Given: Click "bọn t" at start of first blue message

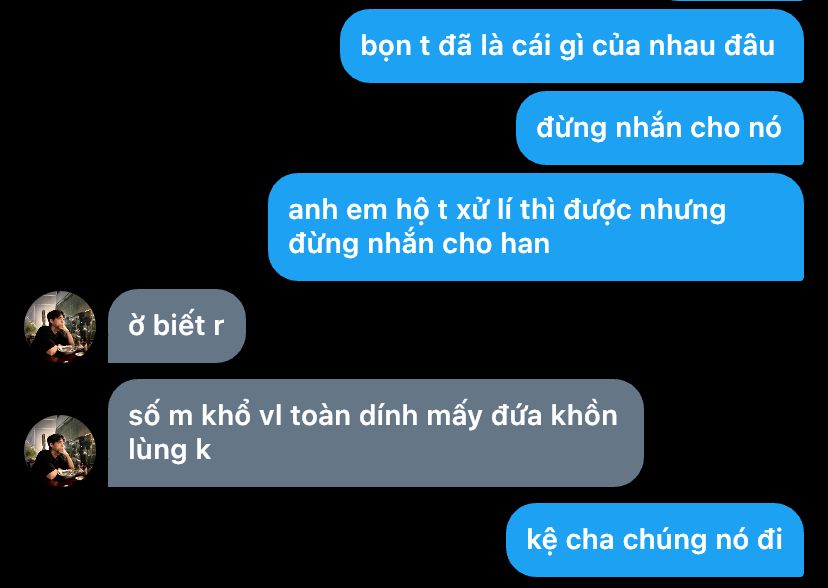Looking at the screenshot, I should click(x=394, y=46).
